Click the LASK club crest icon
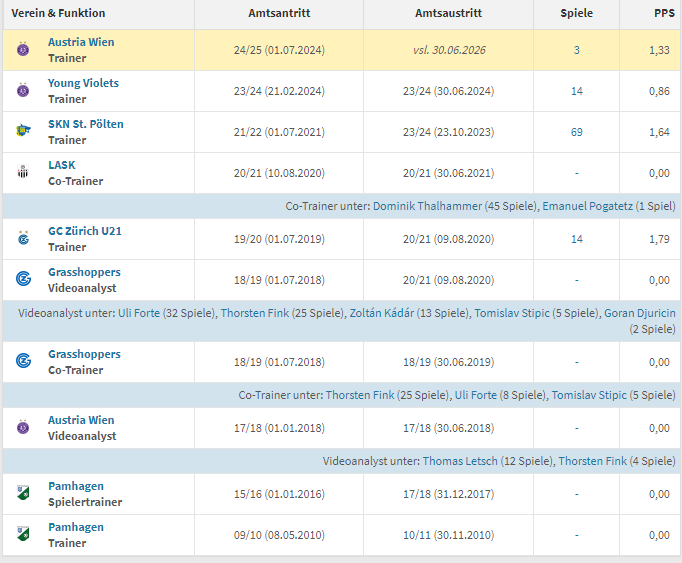 click(23, 173)
